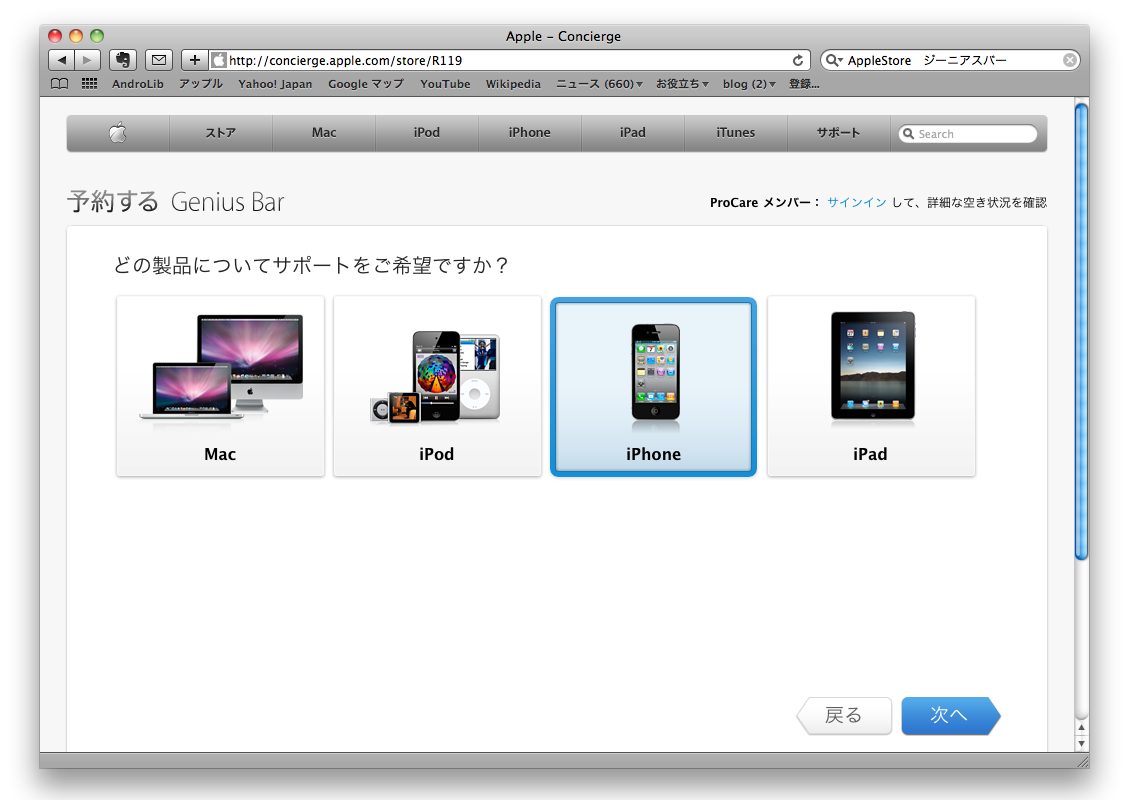
Task: Open the search magnifier dropdown in Safari
Action: (834, 60)
